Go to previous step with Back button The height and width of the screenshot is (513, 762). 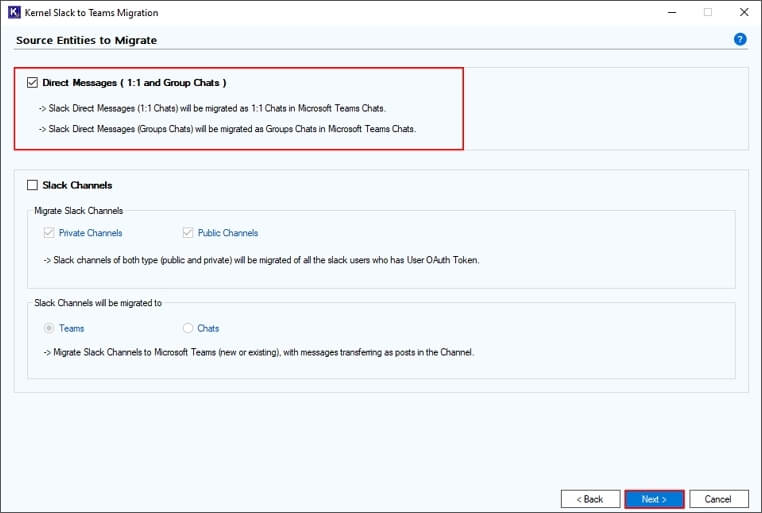coord(590,499)
